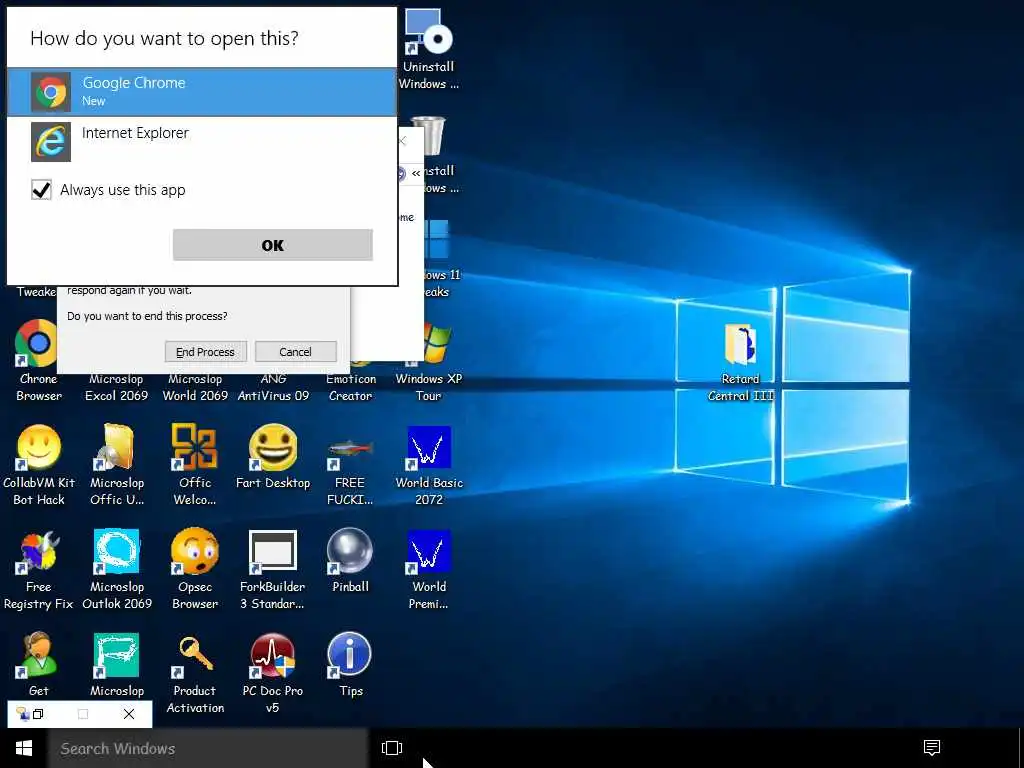Confirm with the OK button
Viewport: 1024px width, 768px height.
click(x=272, y=245)
